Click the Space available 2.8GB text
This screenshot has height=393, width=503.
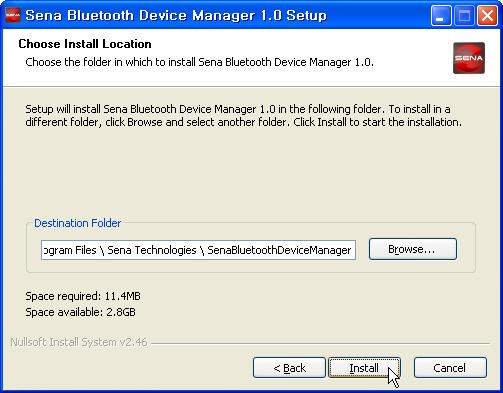[x=80, y=312]
